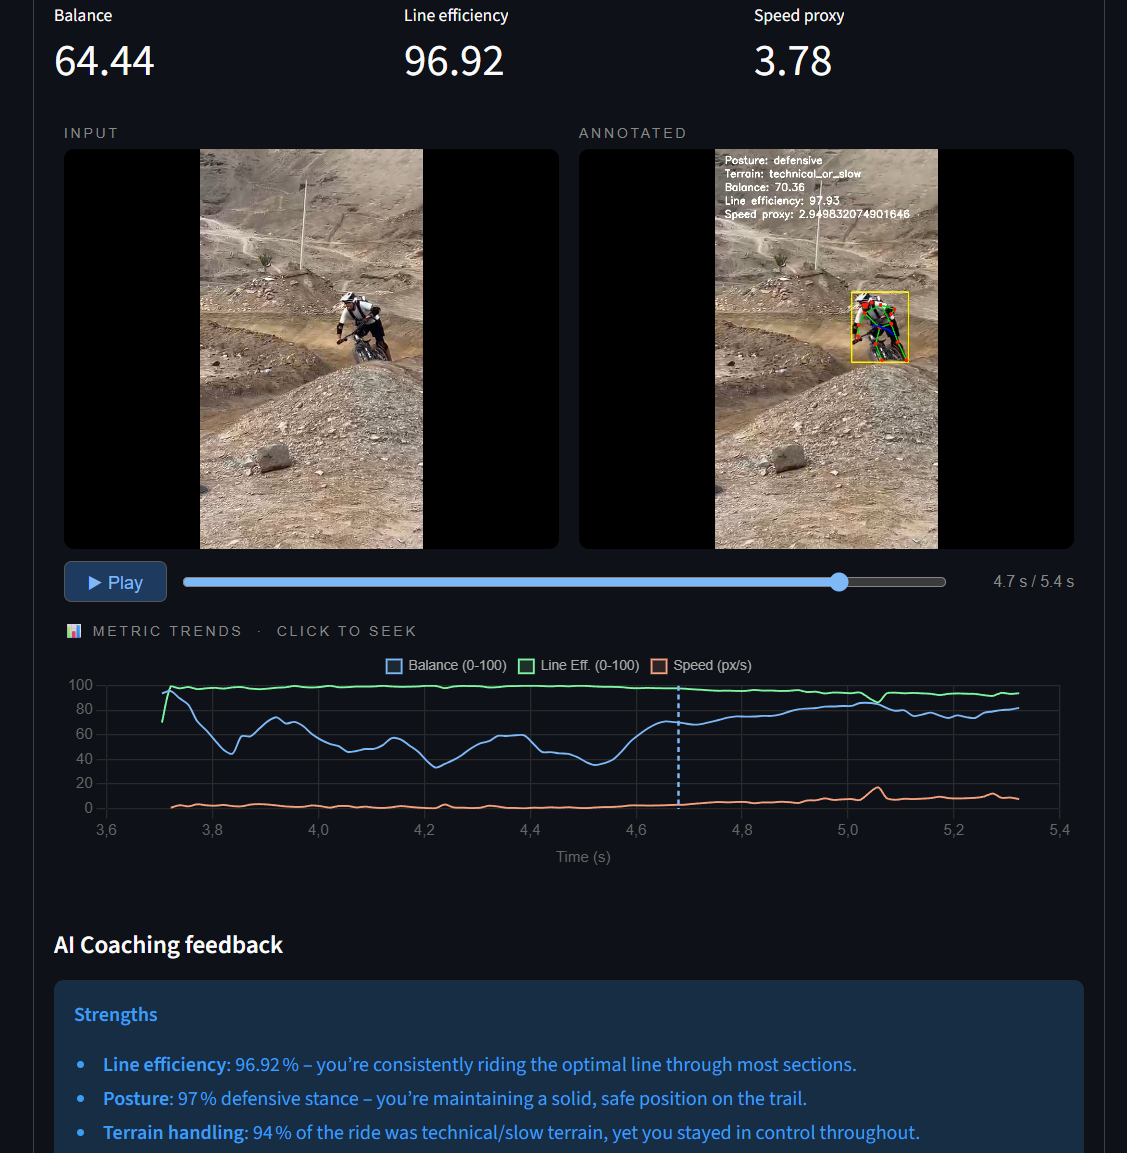Click the playback slider thumb
Screen dimensions: 1127x1153
[x=839, y=582]
